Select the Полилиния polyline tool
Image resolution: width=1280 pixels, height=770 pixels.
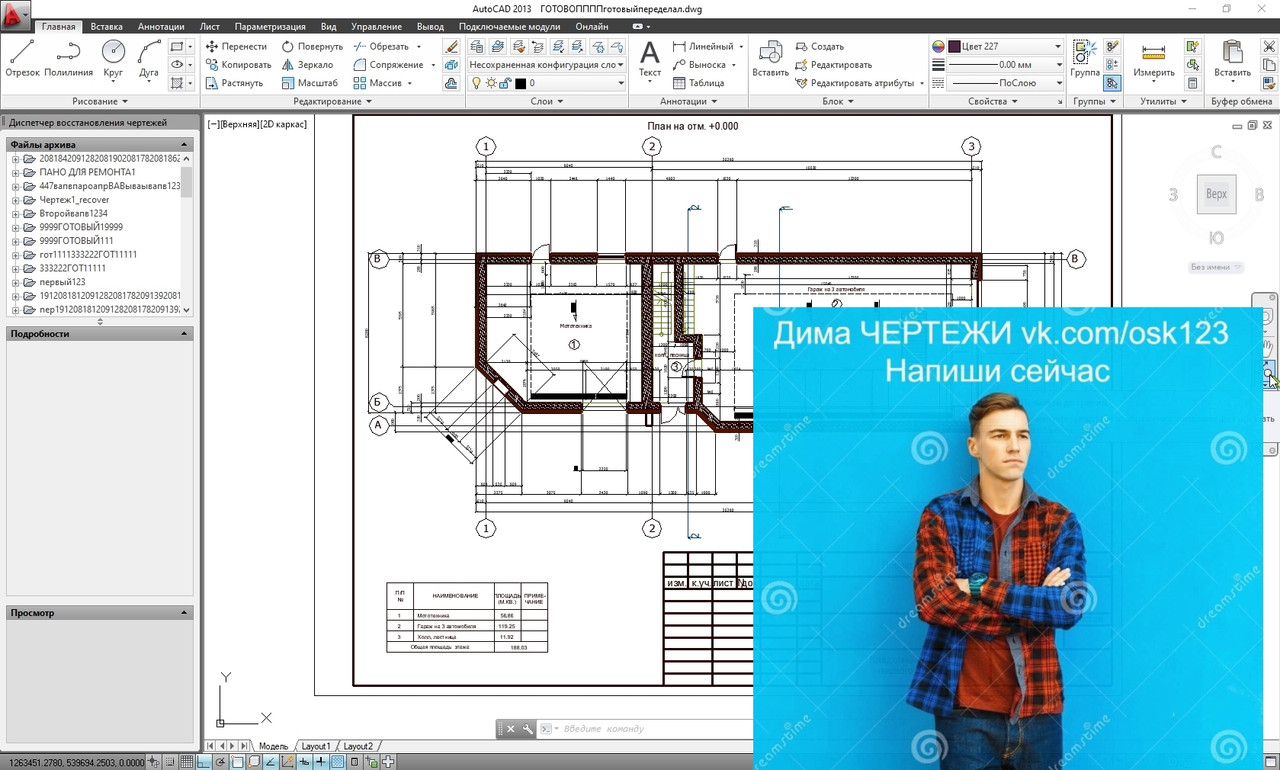(69, 59)
